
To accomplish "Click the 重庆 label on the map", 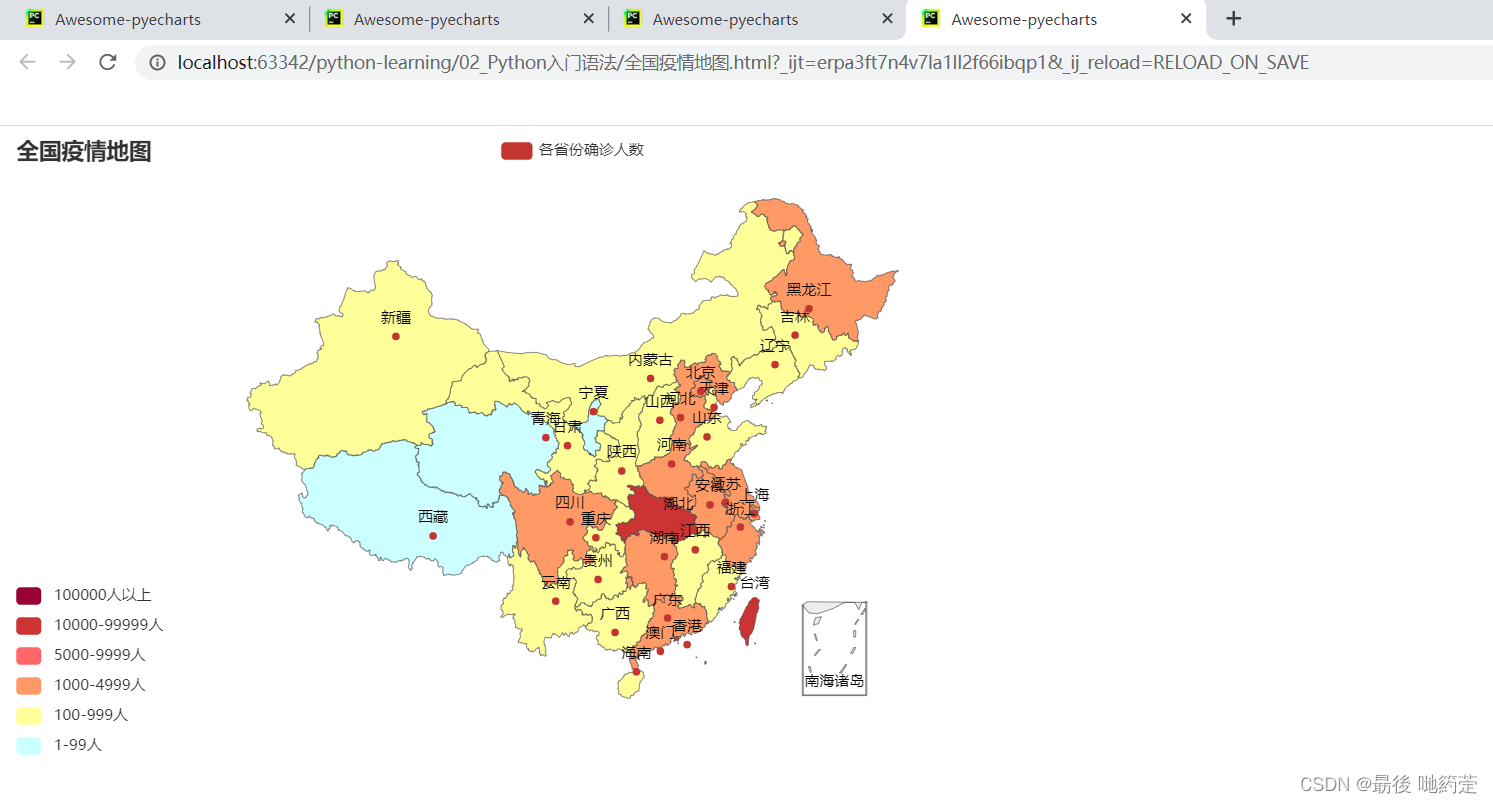I will (595, 520).
